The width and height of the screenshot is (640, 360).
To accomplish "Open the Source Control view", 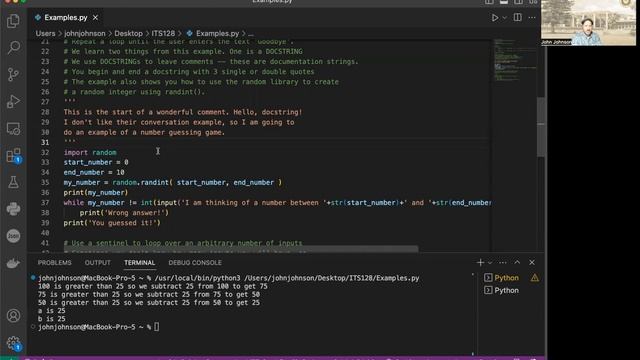I will pos(13,74).
